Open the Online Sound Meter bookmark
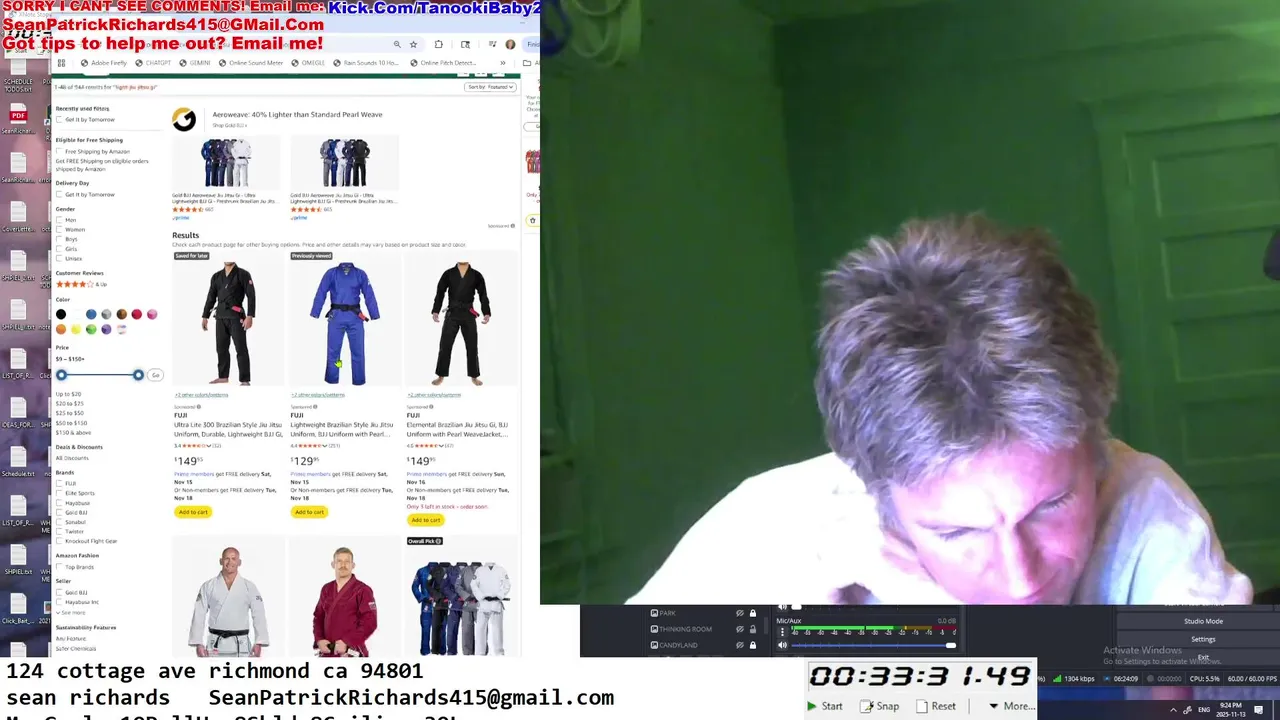 click(250, 63)
